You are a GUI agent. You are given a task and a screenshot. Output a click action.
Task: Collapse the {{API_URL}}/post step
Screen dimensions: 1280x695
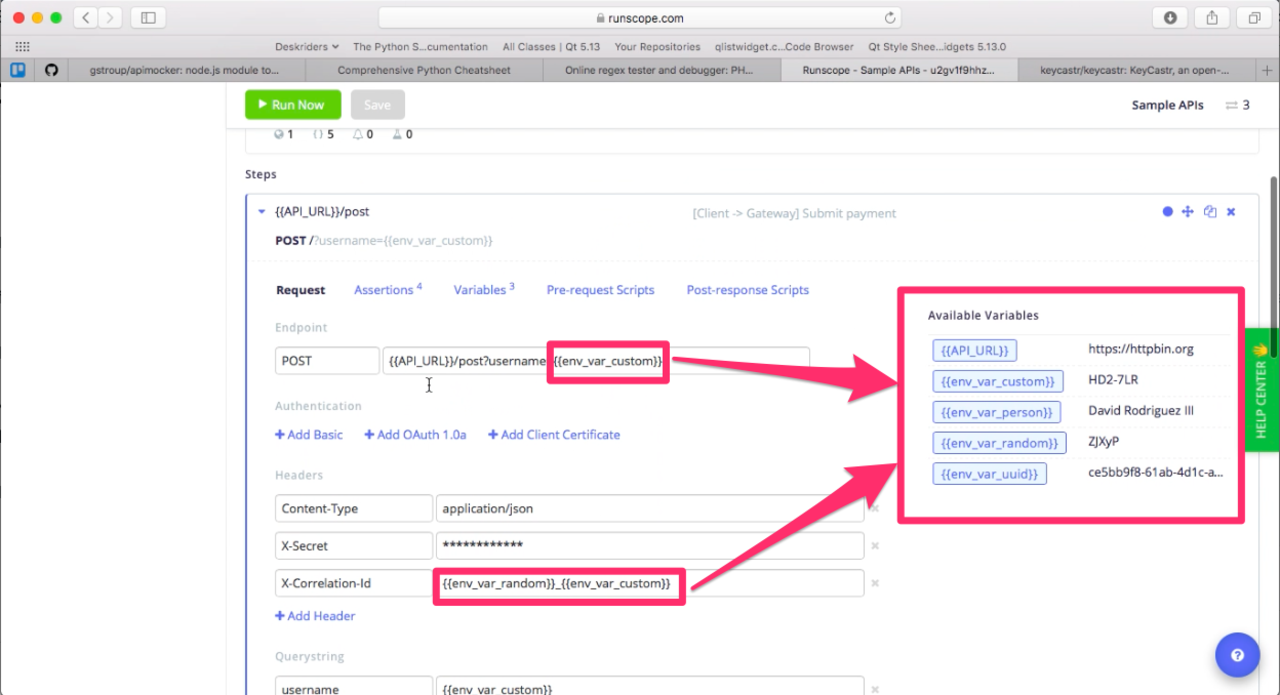[262, 212]
